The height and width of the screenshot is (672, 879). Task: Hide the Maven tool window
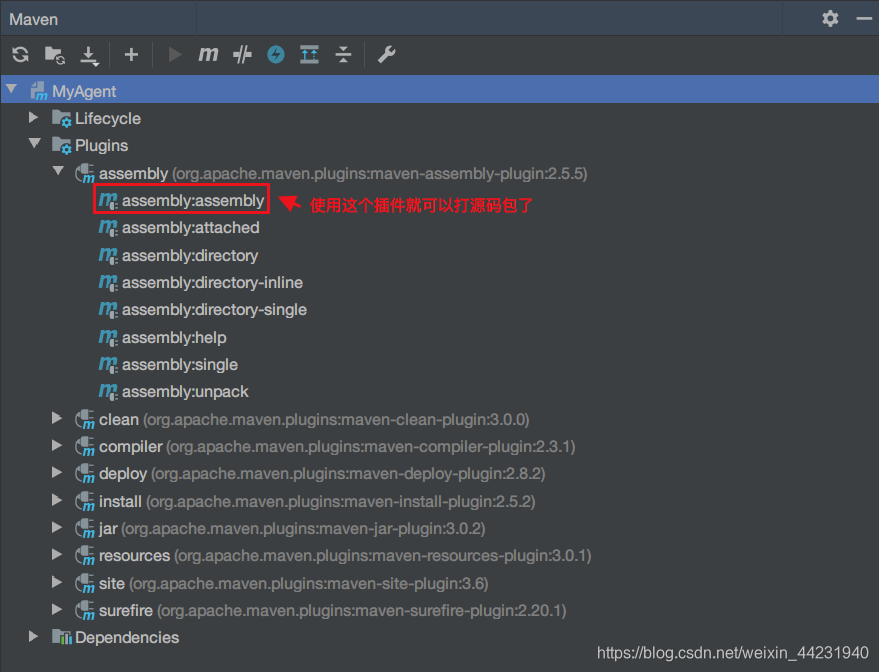click(x=864, y=19)
